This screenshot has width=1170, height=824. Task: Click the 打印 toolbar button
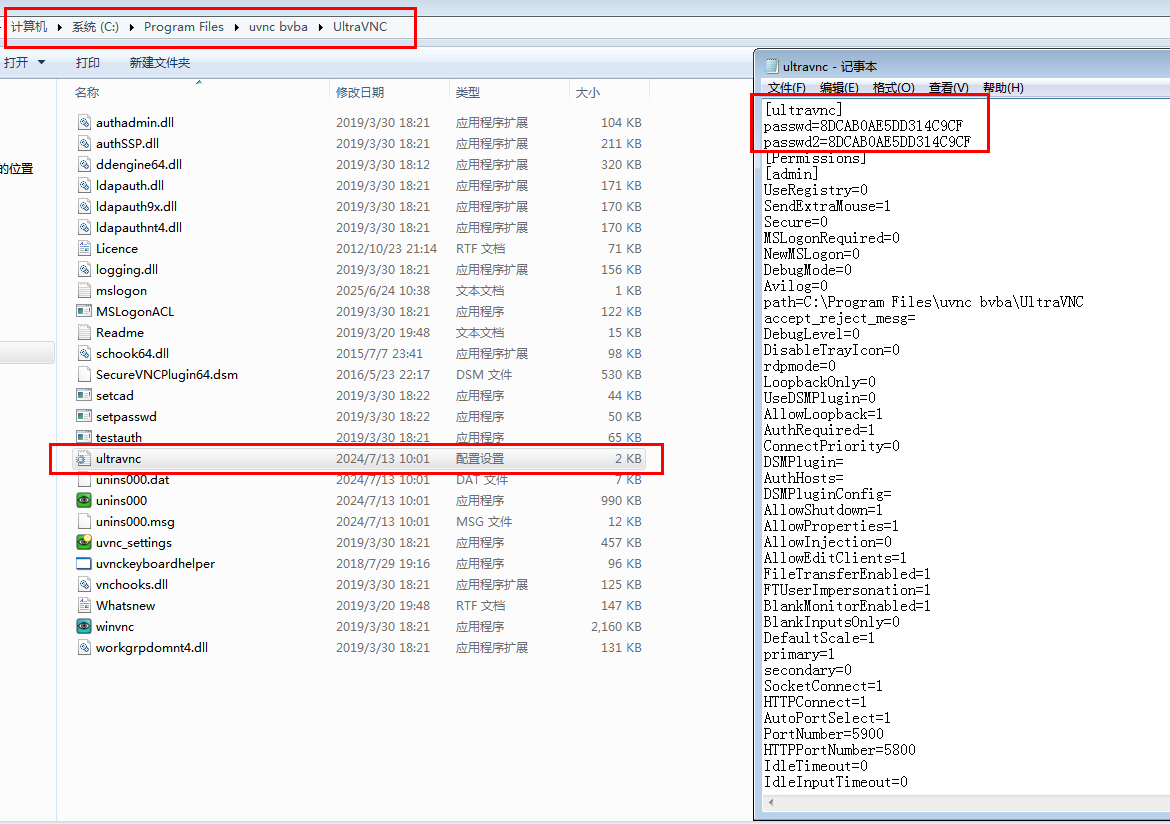click(x=87, y=63)
